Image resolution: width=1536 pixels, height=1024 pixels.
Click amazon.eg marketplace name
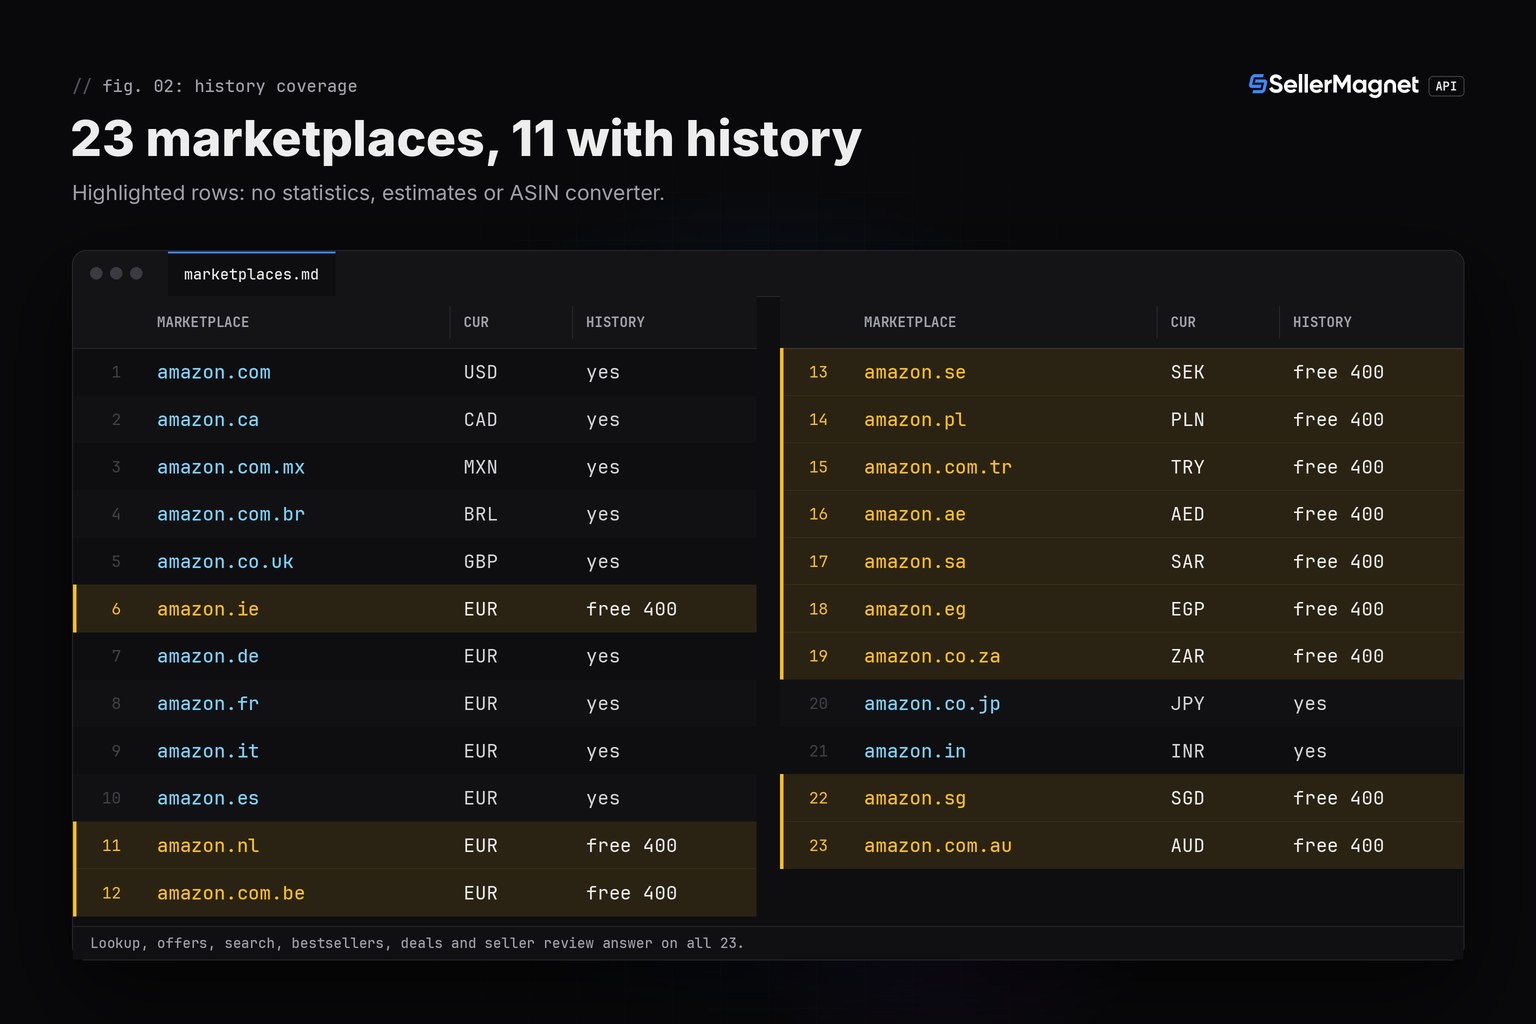915,609
